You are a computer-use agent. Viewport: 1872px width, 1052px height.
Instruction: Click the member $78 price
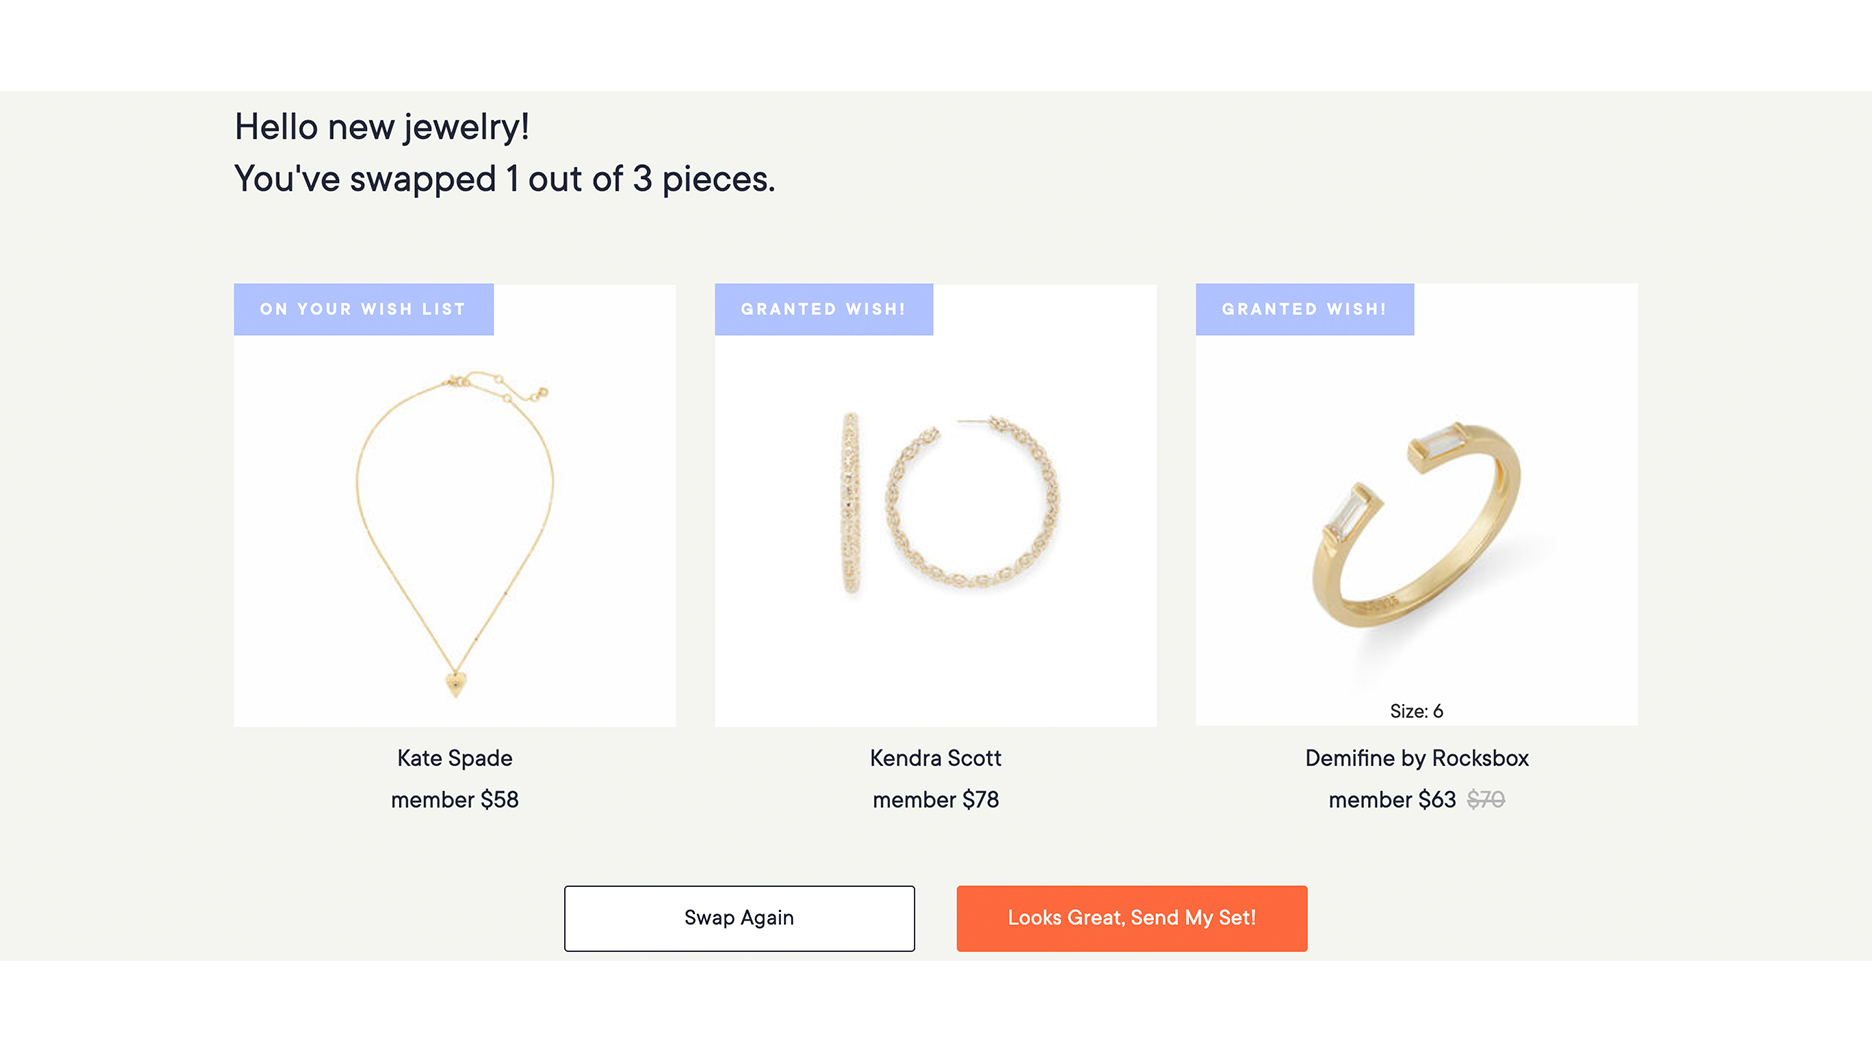[936, 800]
